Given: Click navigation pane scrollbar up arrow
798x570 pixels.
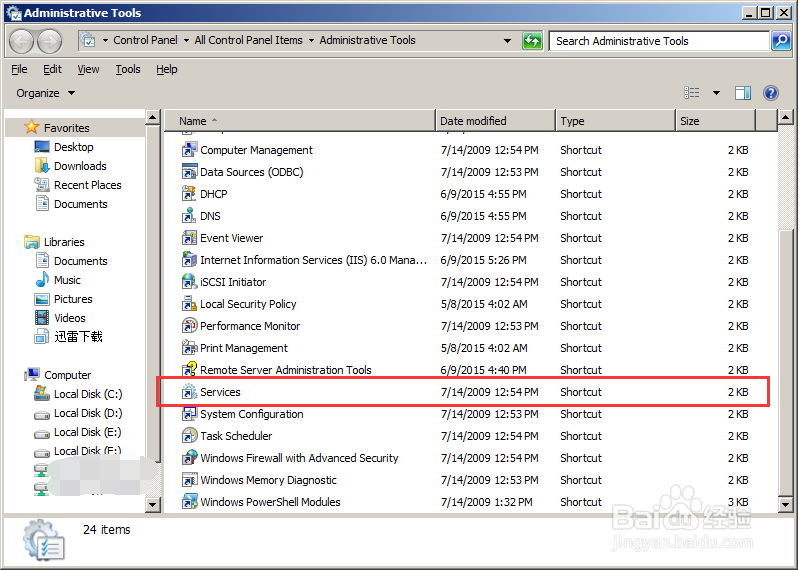Looking at the screenshot, I should coord(153,118).
